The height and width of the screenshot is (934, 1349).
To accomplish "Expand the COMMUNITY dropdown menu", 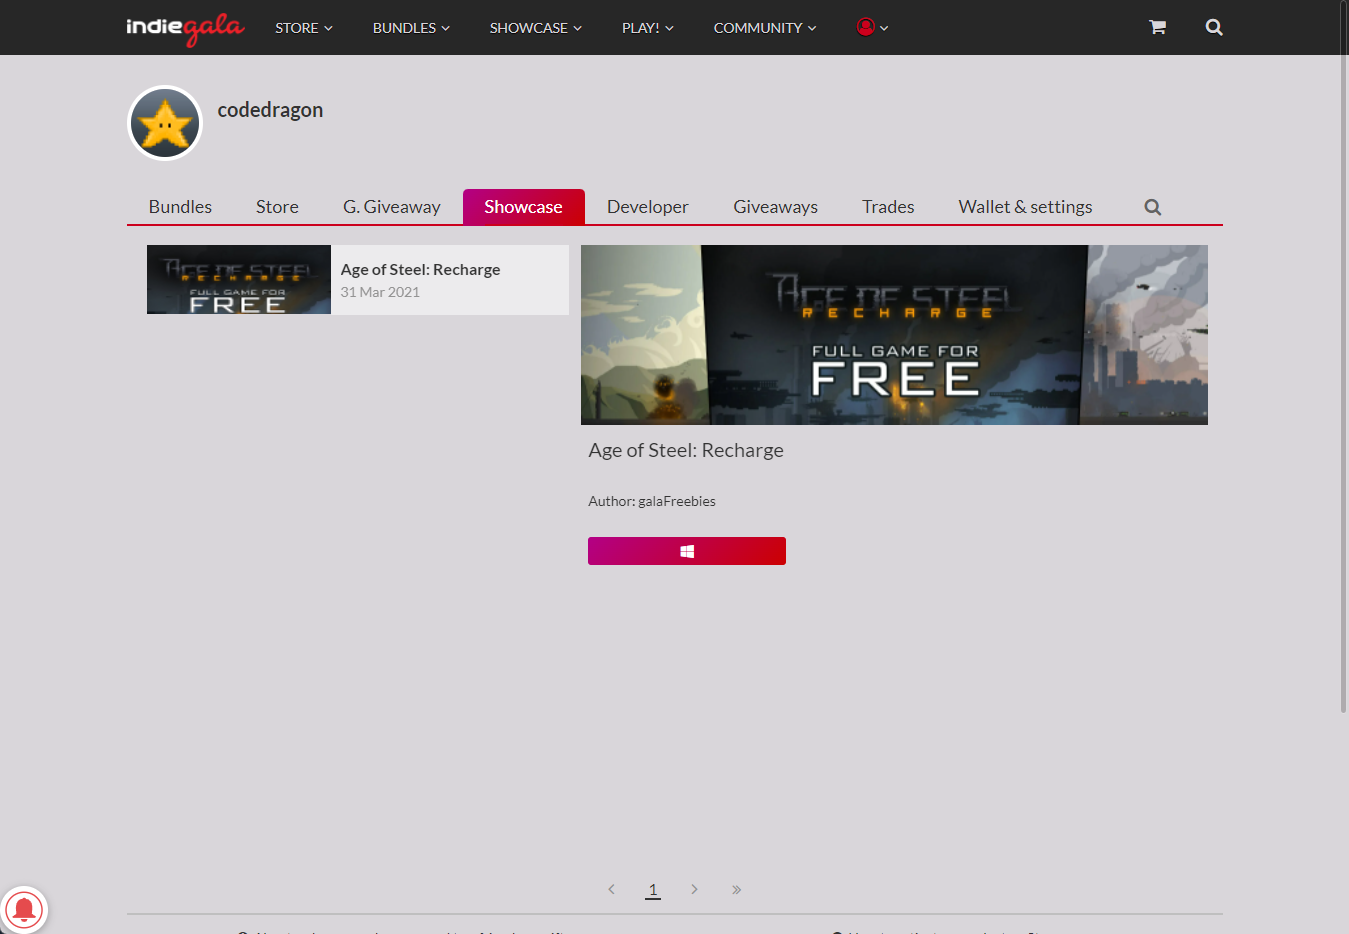I will click(x=765, y=28).
